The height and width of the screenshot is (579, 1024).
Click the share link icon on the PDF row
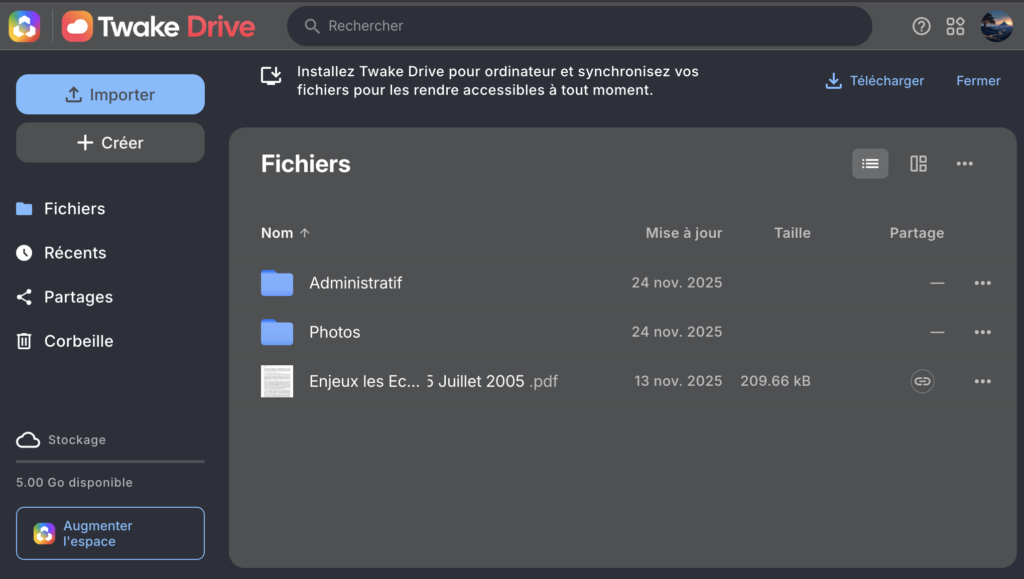tap(922, 381)
